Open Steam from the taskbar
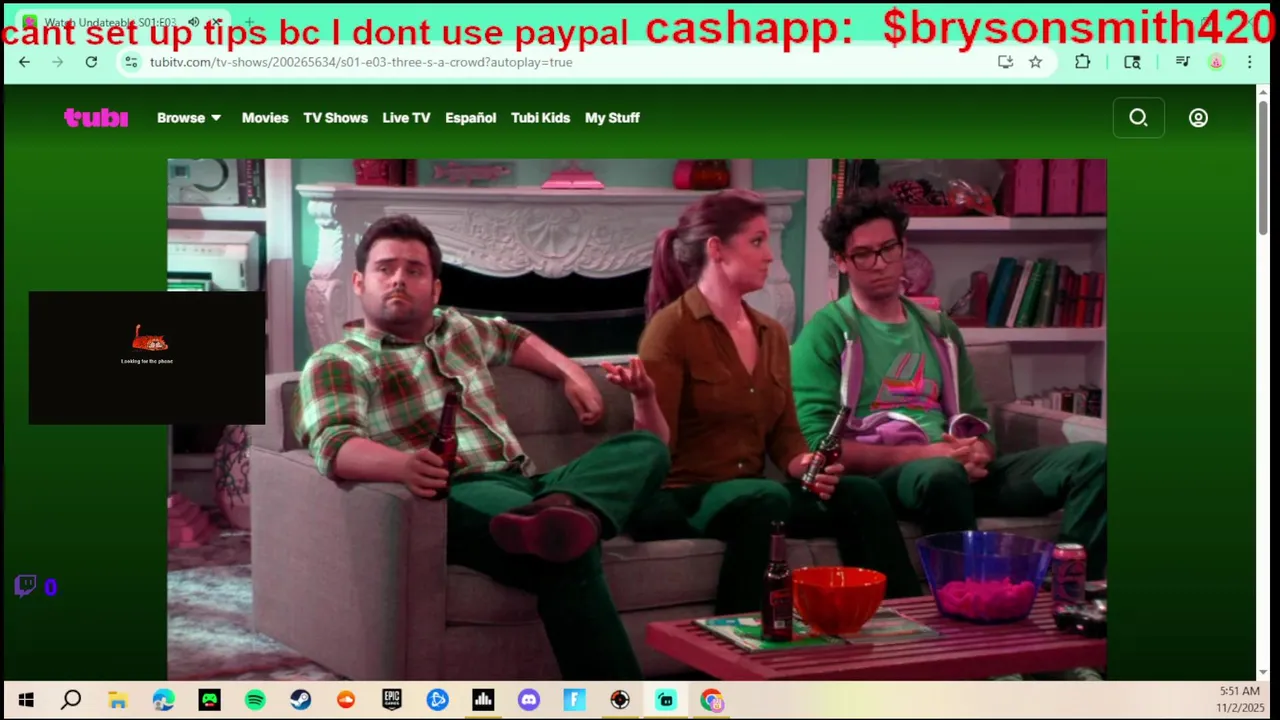Viewport: 1280px width, 720px height. point(300,700)
